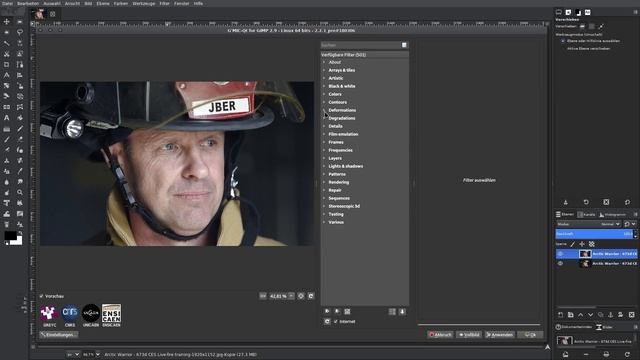Create a new layer with the Layers panel icon
Screen dimensions: 640x360
560,315
